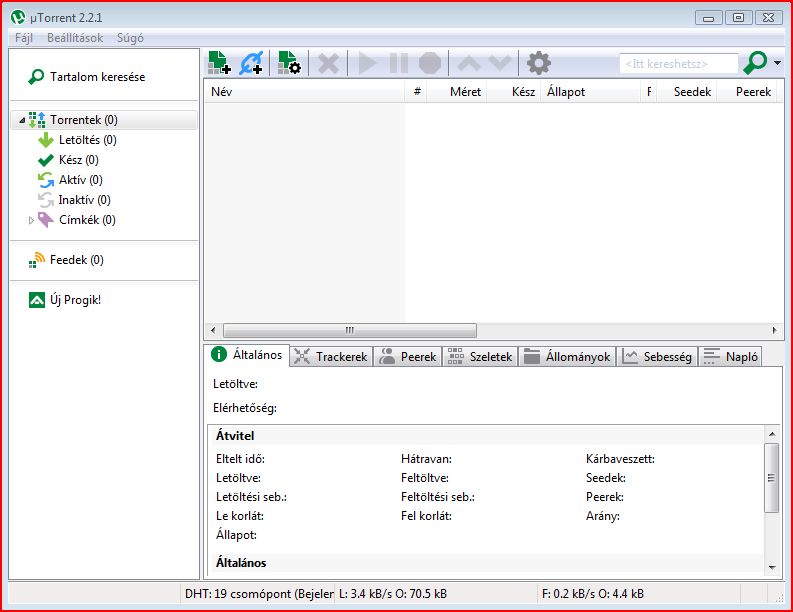
Task: Click the Pause torrent icon
Action: pos(399,64)
